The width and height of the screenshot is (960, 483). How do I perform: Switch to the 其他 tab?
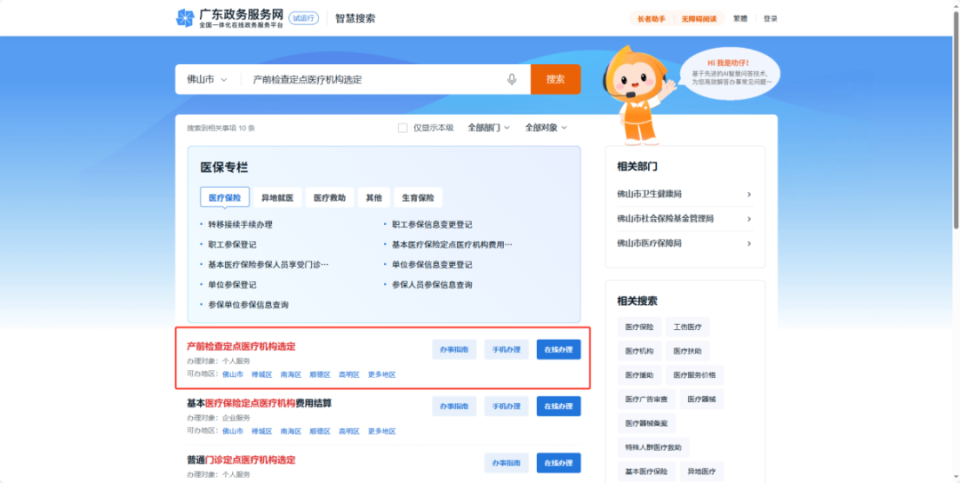coord(373,198)
